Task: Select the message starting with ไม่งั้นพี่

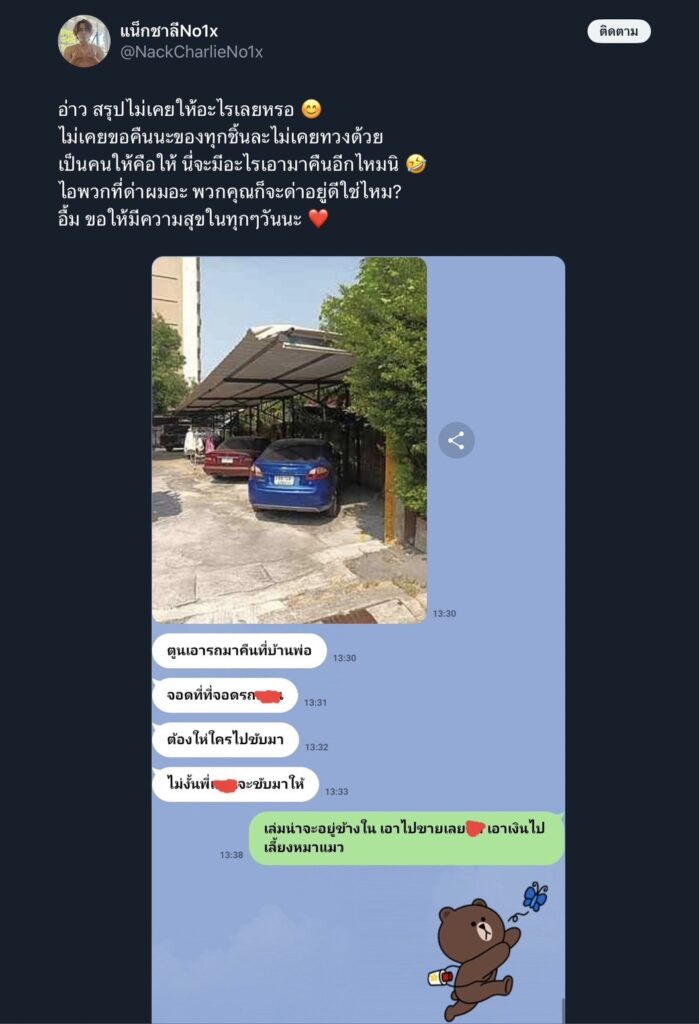Action: 235,784
